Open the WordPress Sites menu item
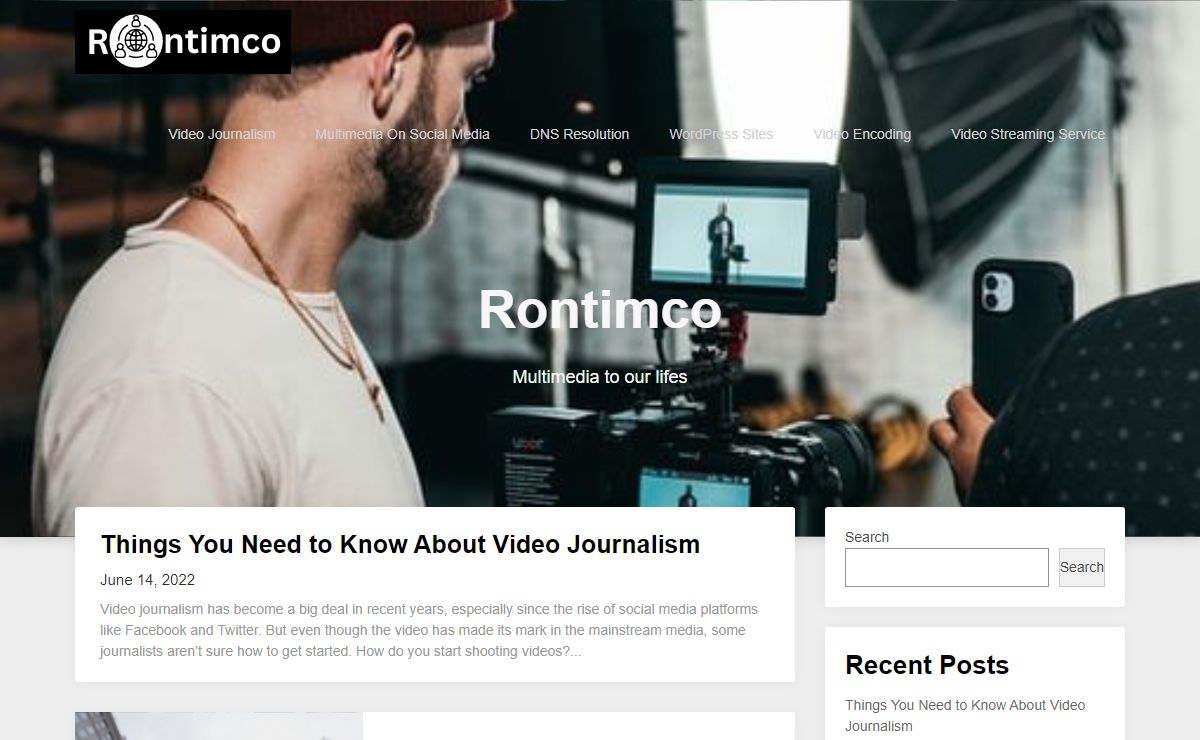 tap(721, 134)
